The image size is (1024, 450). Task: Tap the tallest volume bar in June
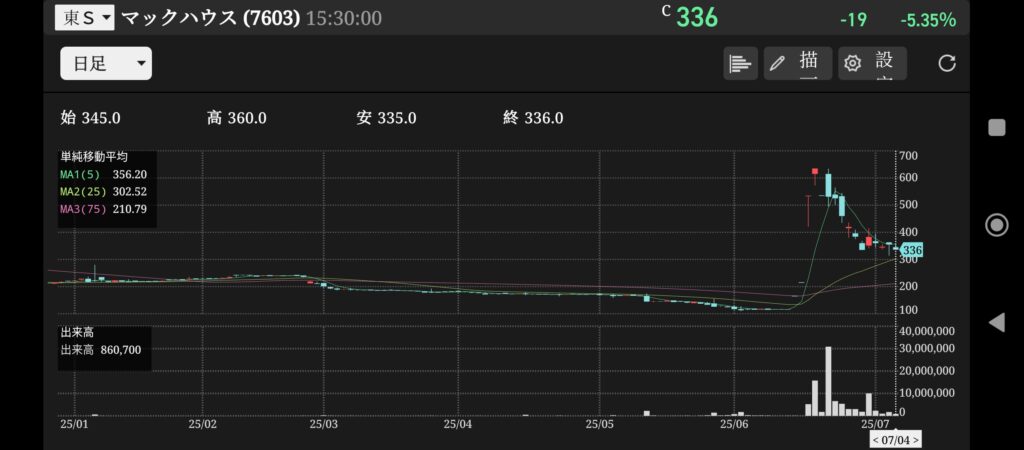pos(828,381)
